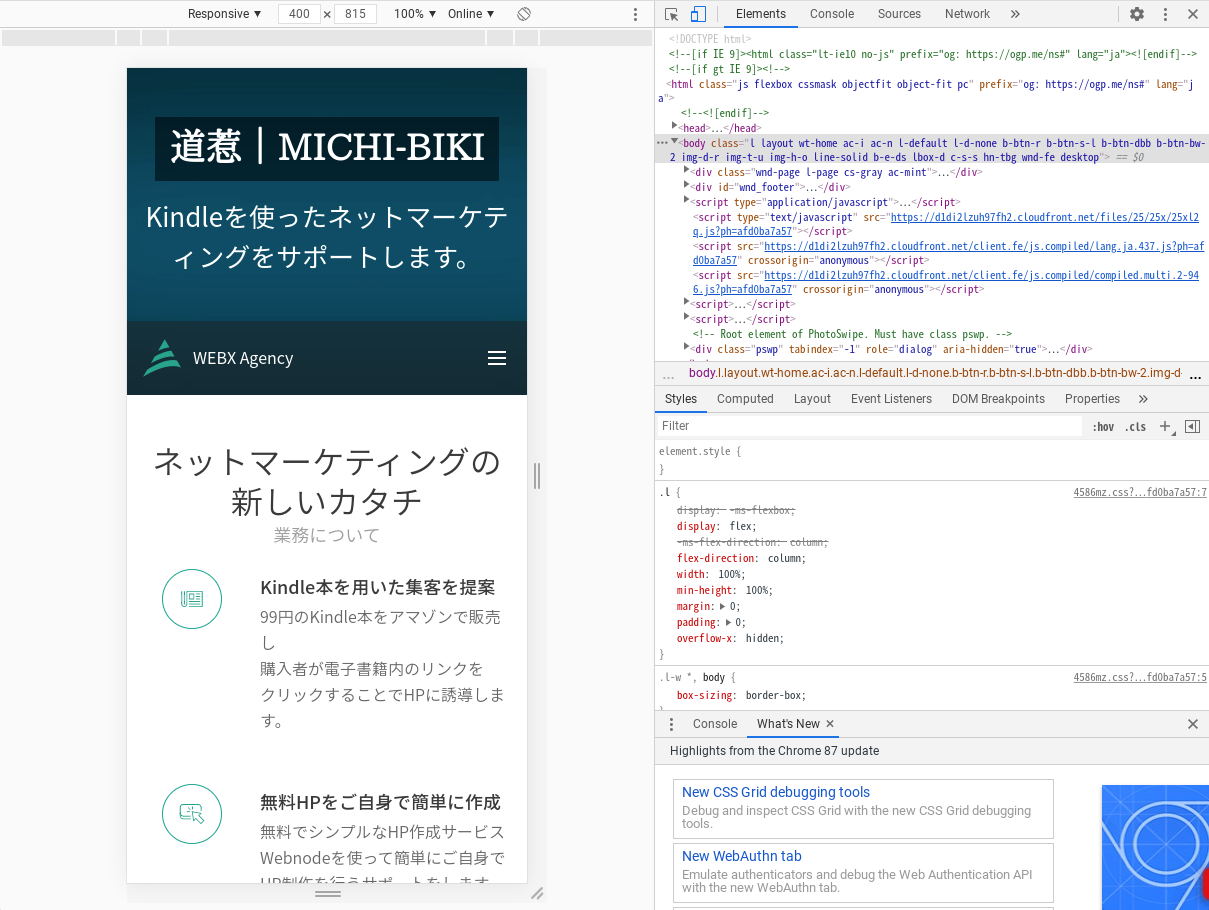Open the Console panel tab in top bar
The height and width of the screenshot is (910, 1209).
coord(832,14)
